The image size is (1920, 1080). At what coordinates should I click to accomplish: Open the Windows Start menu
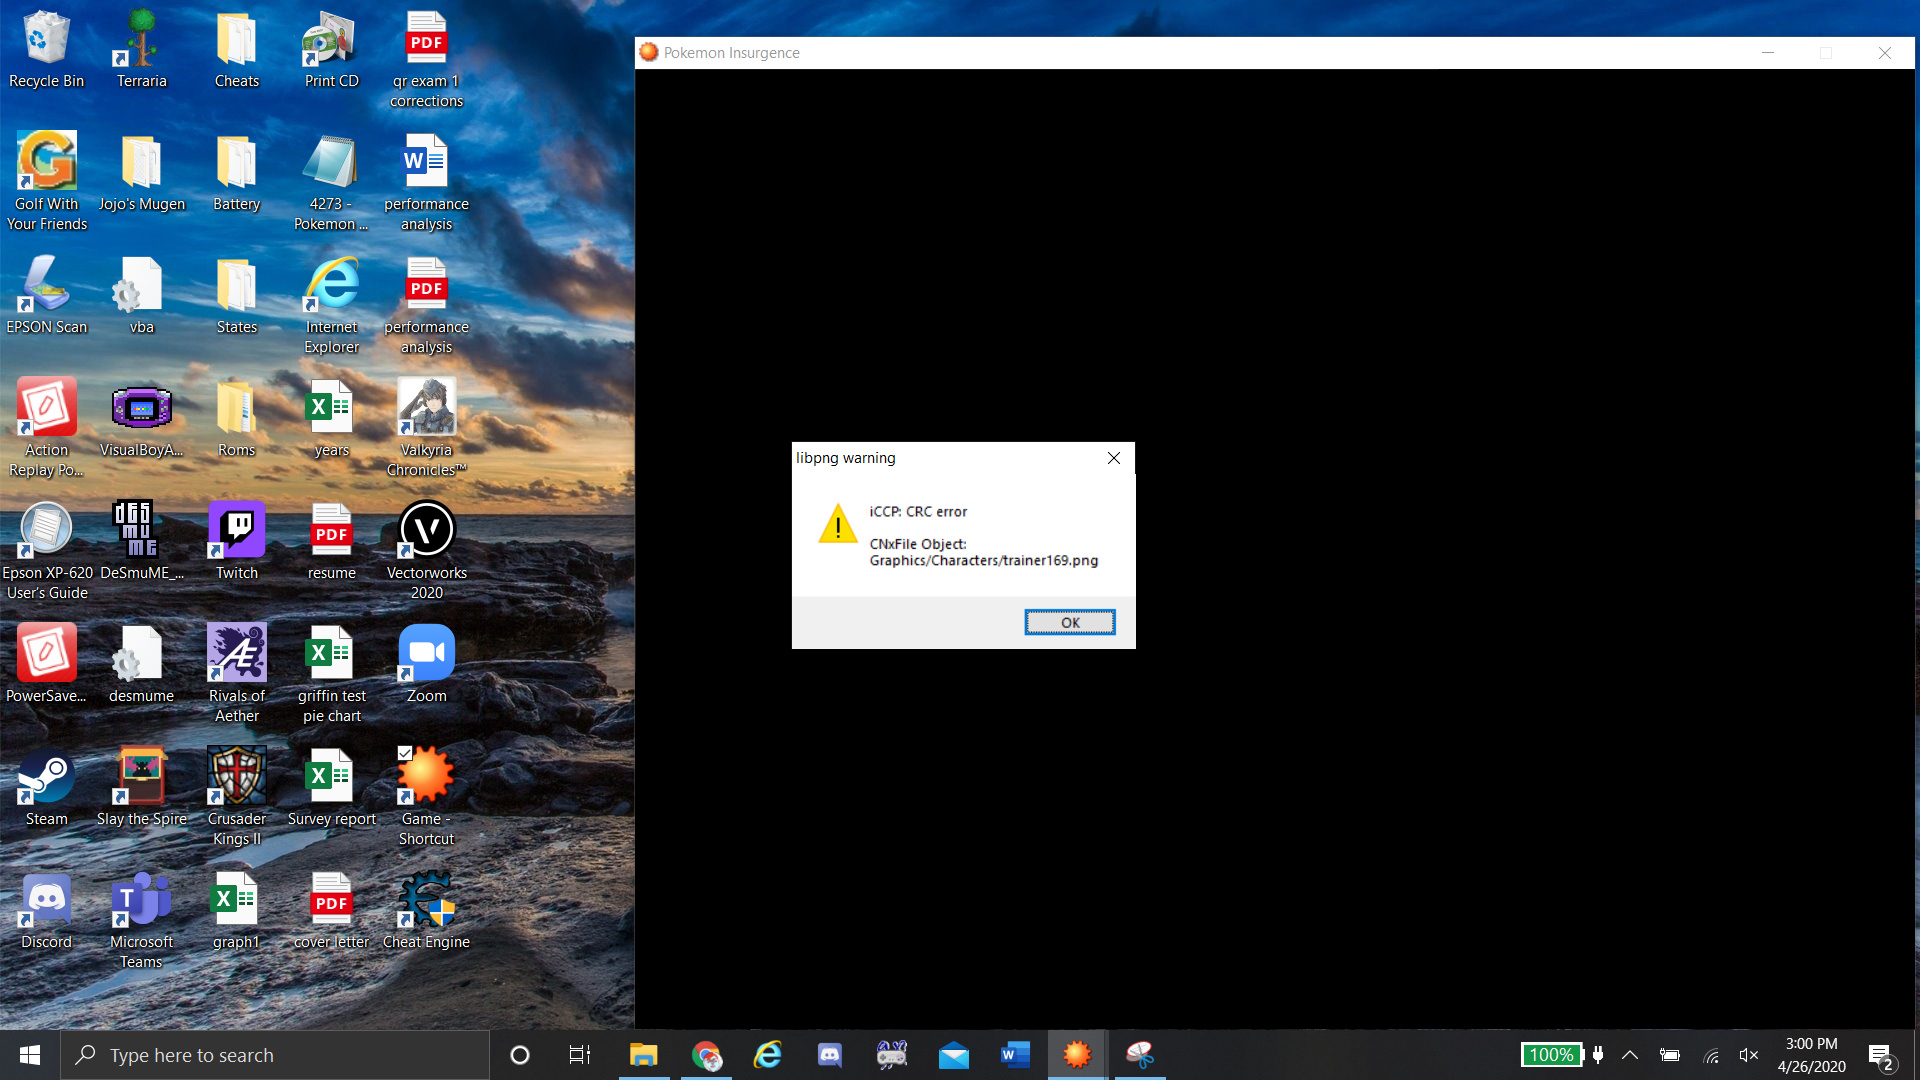(30, 1055)
